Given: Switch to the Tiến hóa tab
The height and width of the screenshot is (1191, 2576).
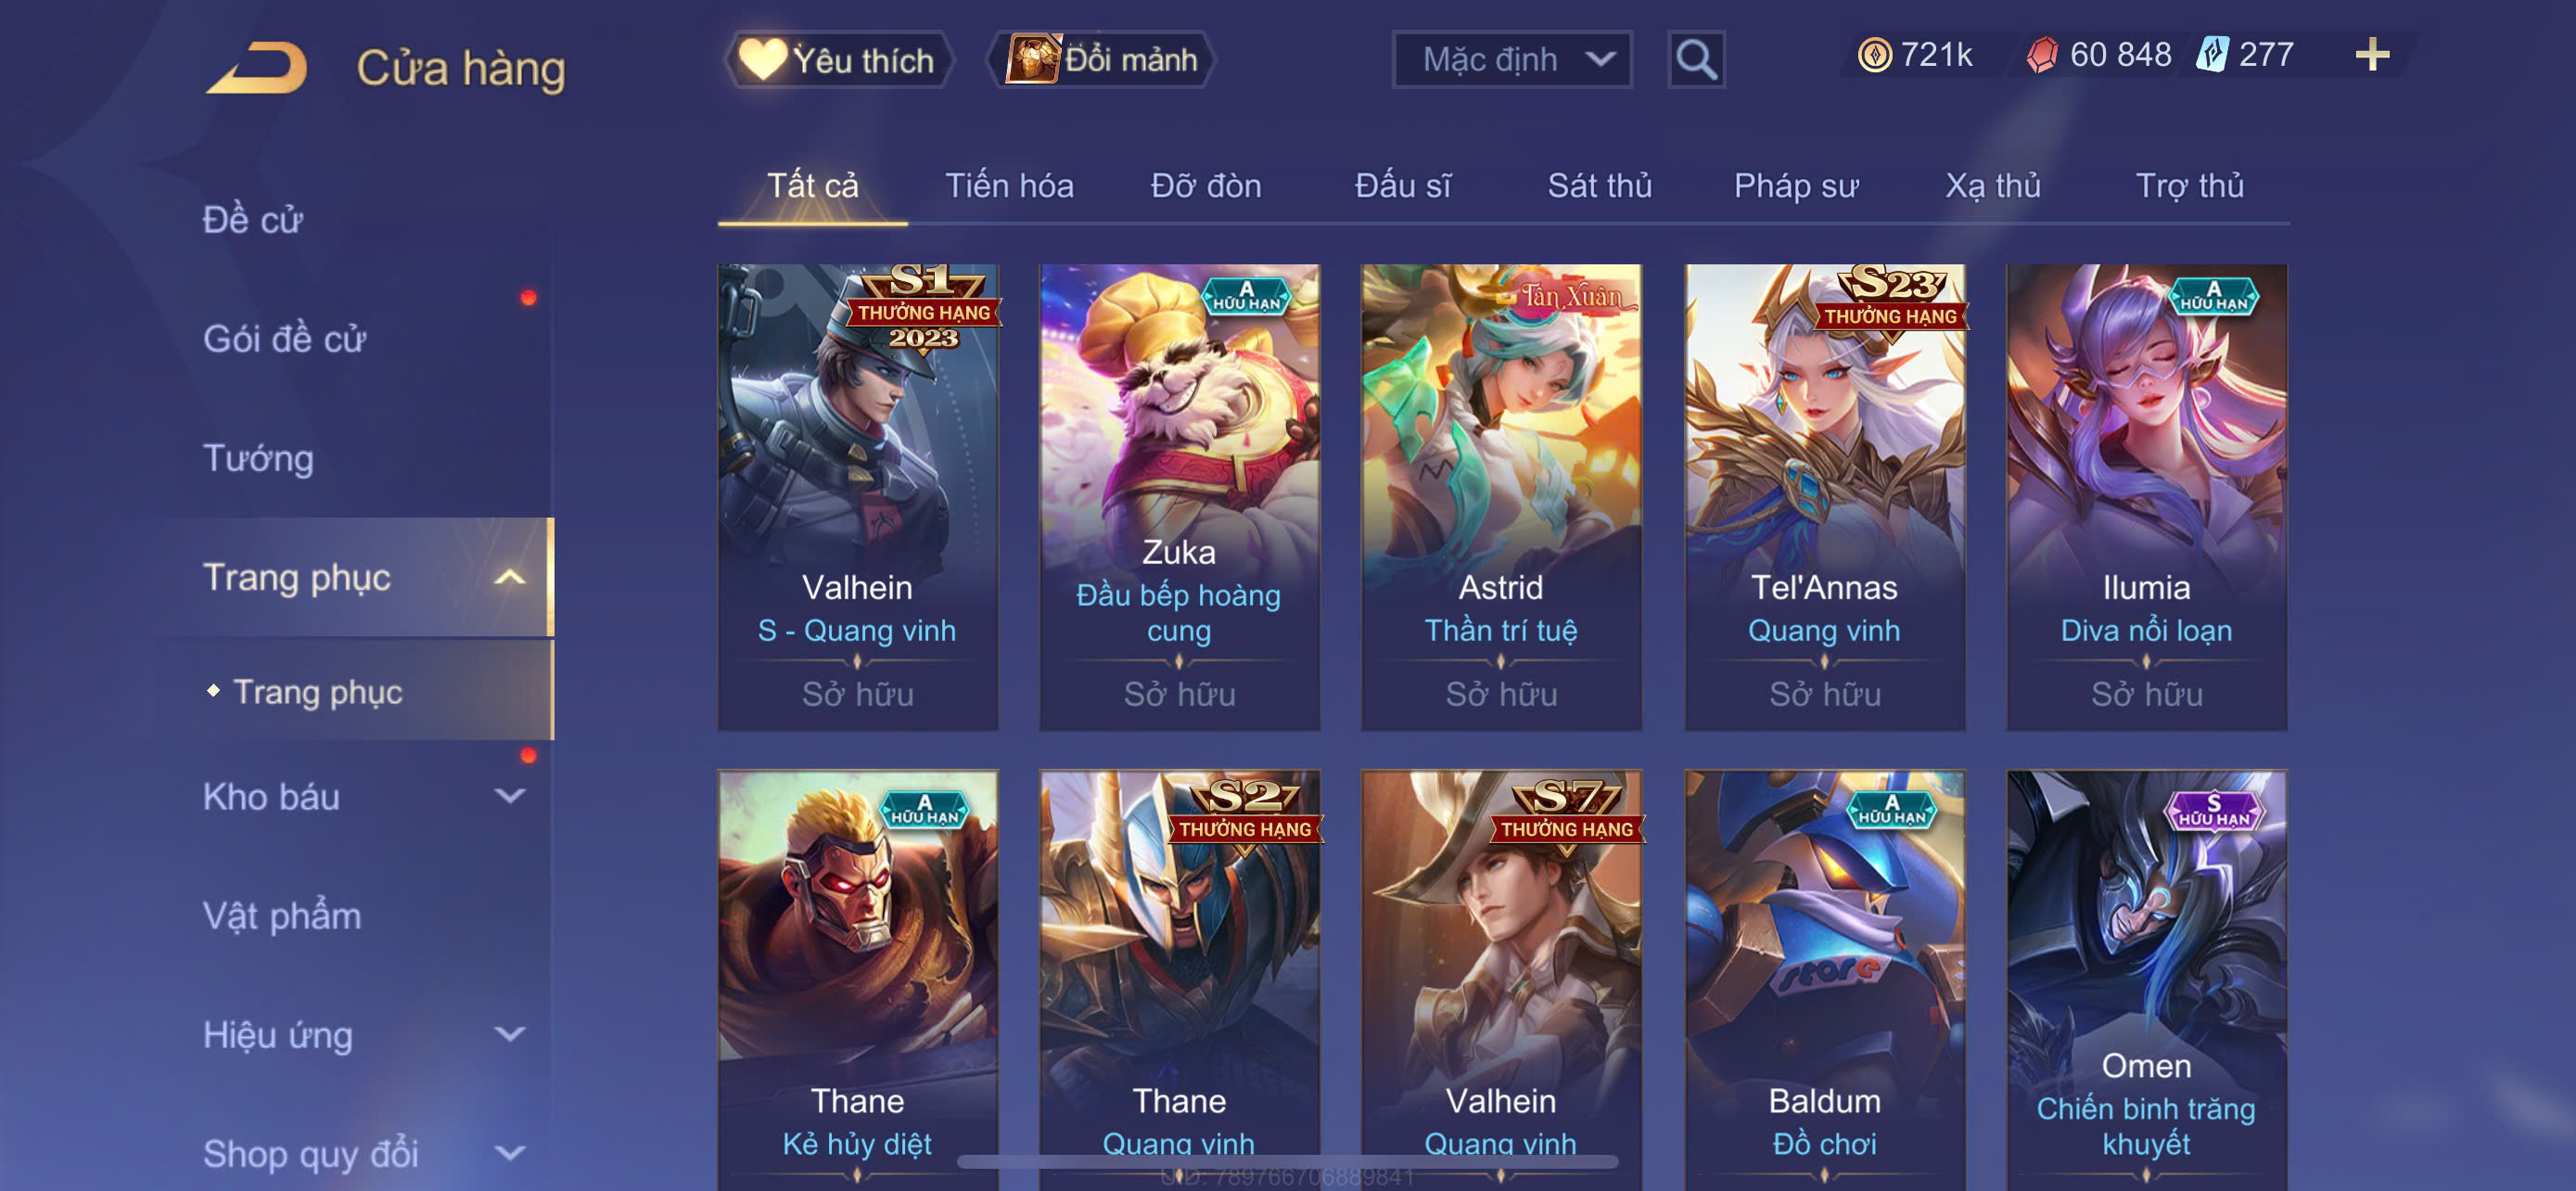Looking at the screenshot, I should coord(1009,186).
